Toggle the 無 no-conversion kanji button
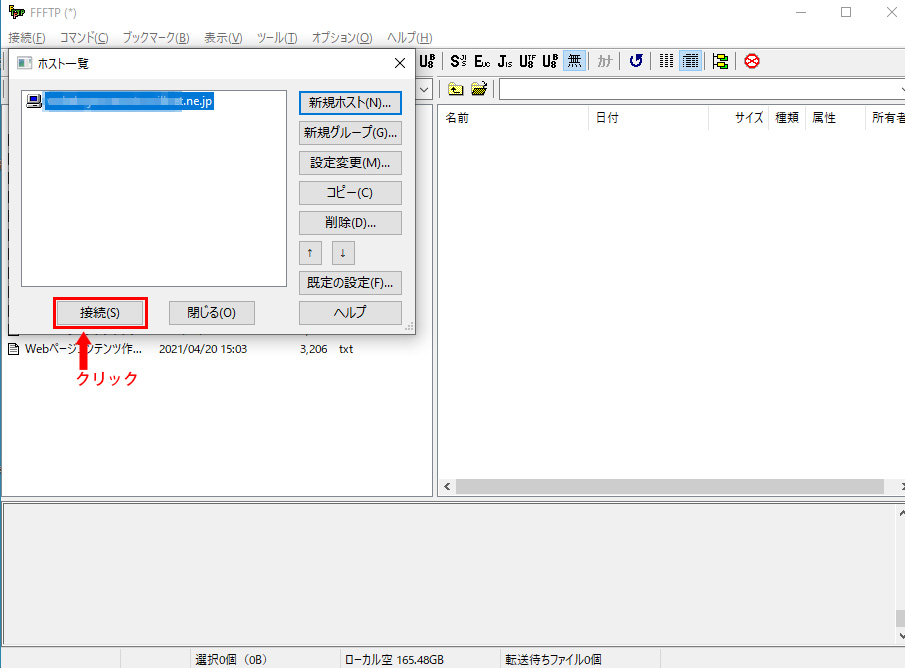This screenshot has width=905, height=668. coord(574,61)
